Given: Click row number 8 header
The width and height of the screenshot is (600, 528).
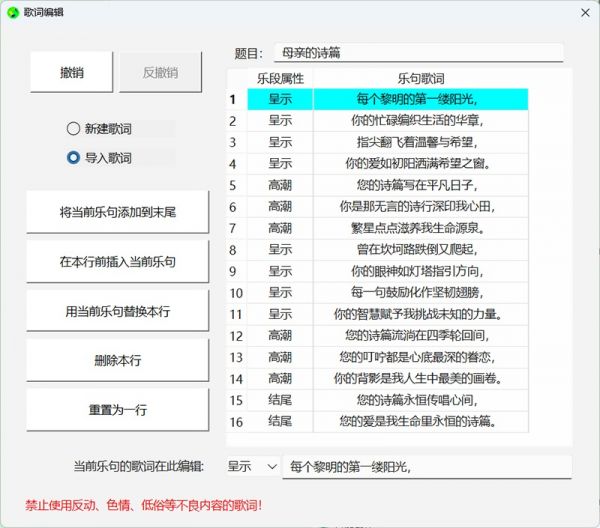Looking at the screenshot, I should pos(237,250).
